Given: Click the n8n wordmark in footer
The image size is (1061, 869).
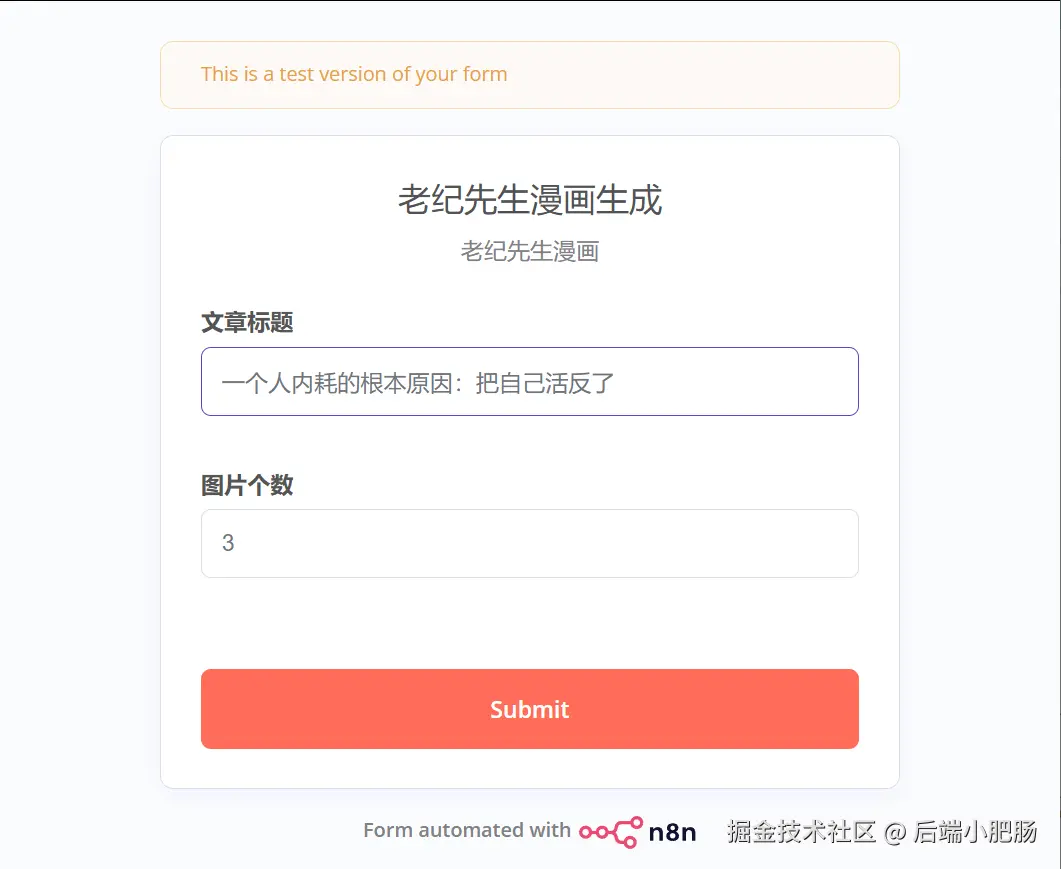Looking at the screenshot, I should click(x=672, y=831).
